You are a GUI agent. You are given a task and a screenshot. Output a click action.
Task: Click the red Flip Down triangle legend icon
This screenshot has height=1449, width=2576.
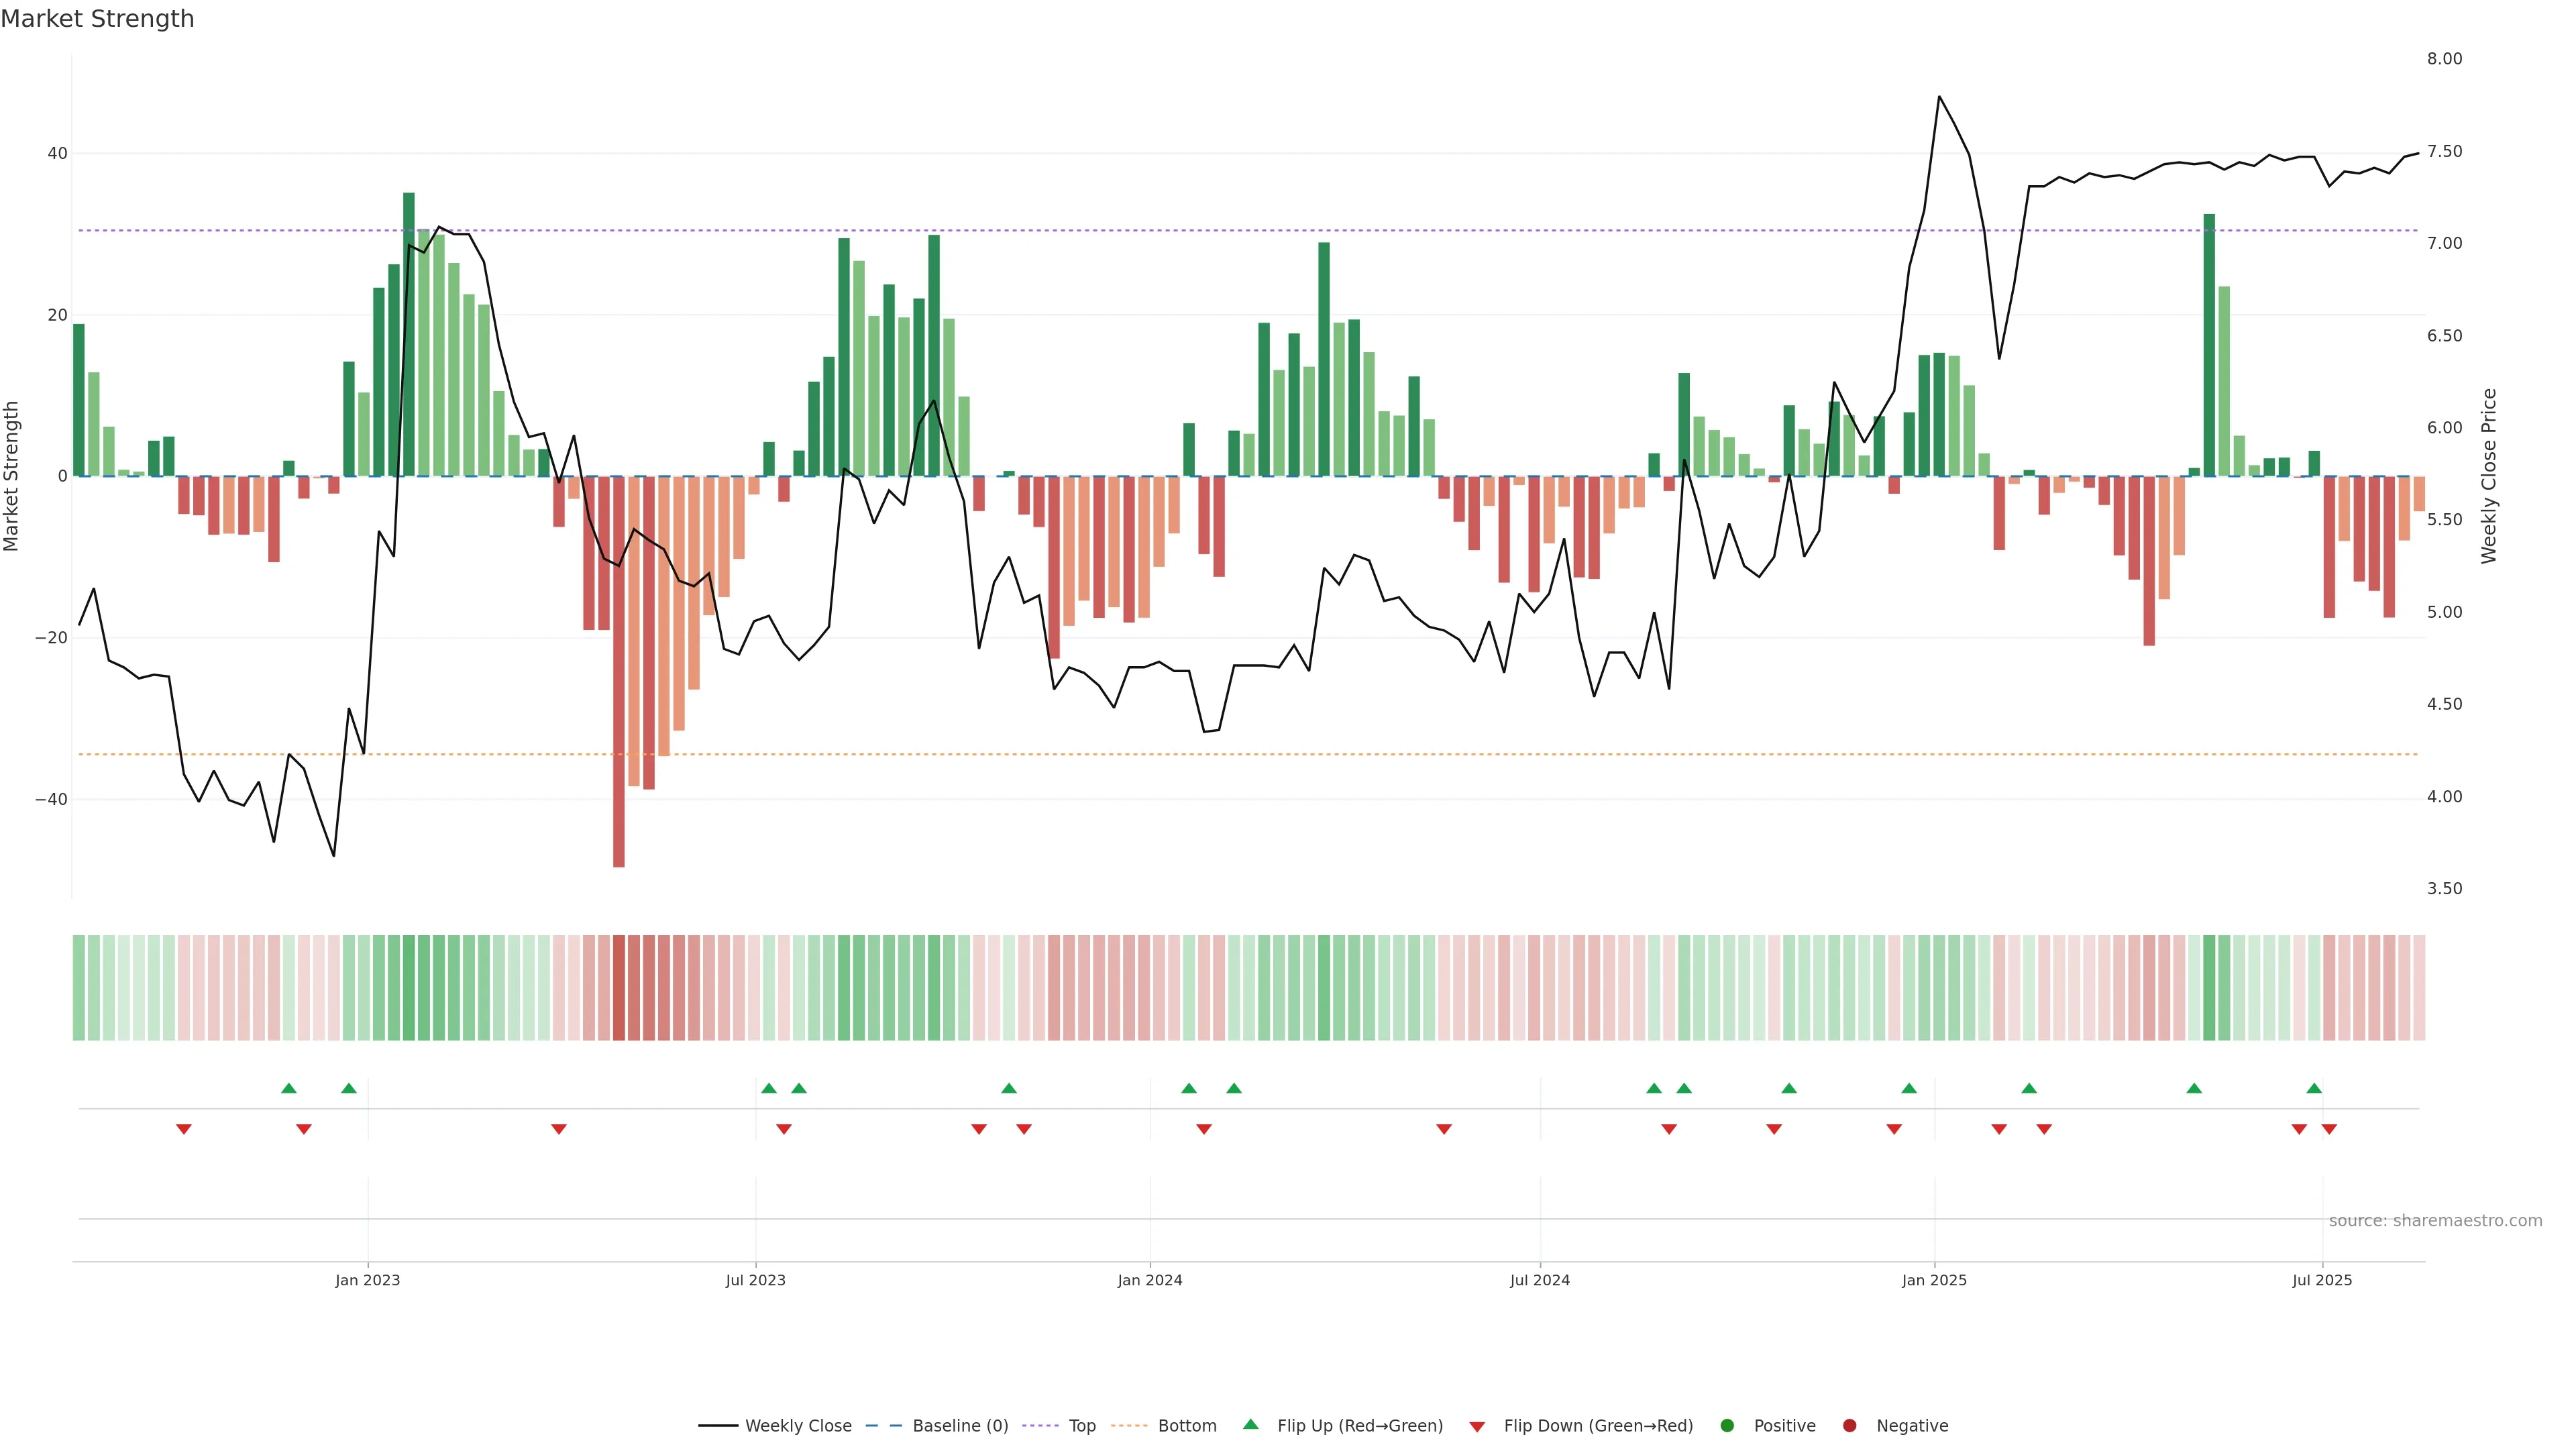click(x=1477, y=1427)
